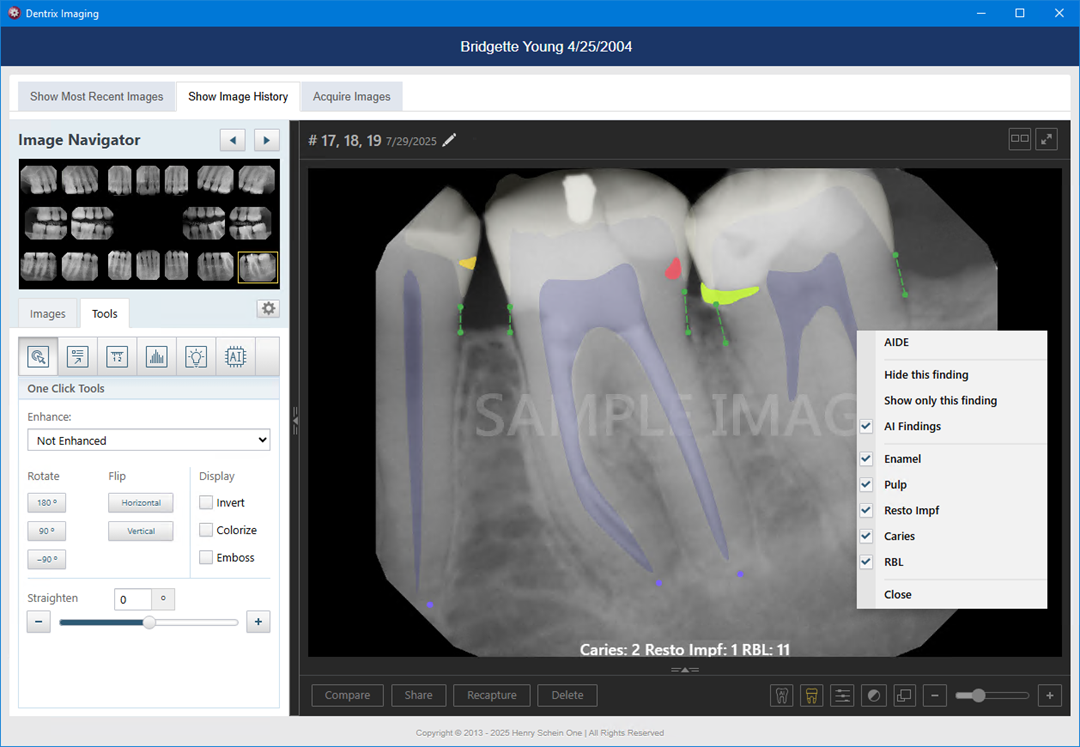The image size is (1080, 747).
Task: Rotate image -90 degrees
Action: coord(47,559)
